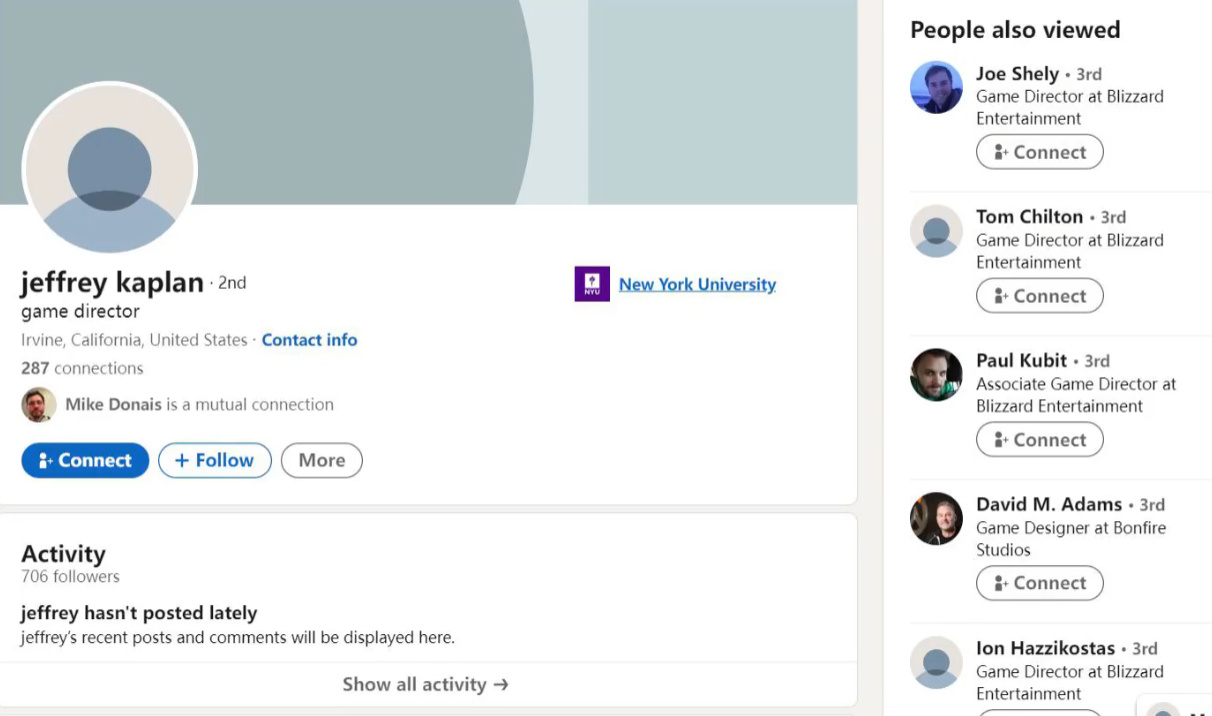Open the More actions menu
The width and height of the screenshot is (1212, 716).
(x=322, y=460)
